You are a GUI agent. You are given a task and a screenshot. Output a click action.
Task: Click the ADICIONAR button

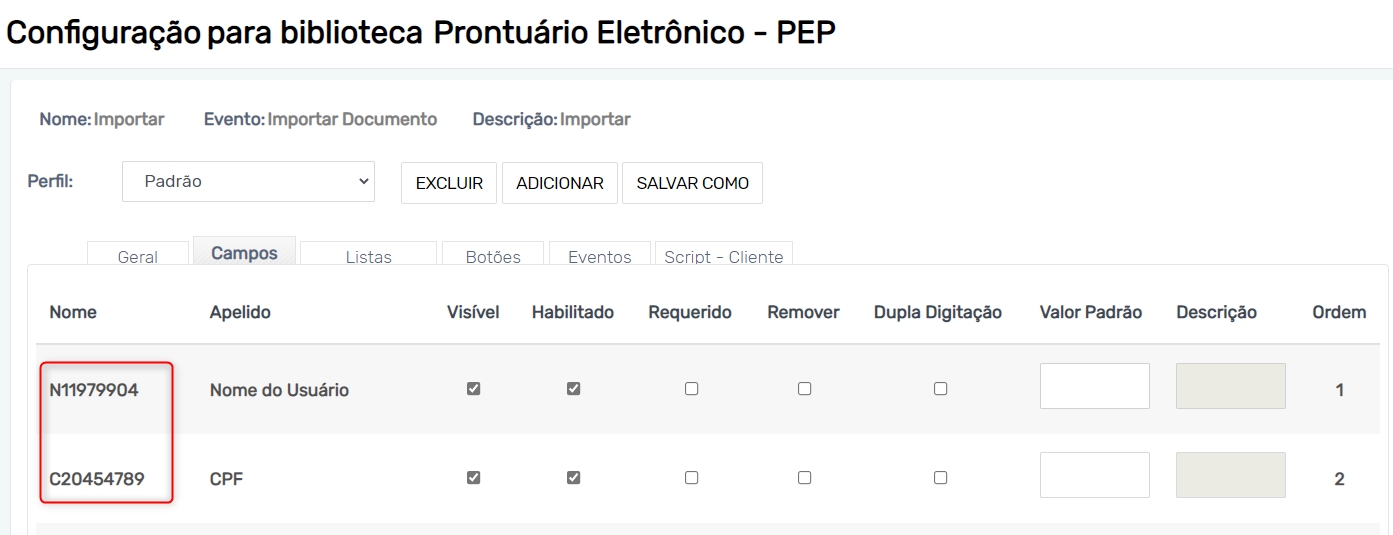pyautogui.click(x=560, y=183)
